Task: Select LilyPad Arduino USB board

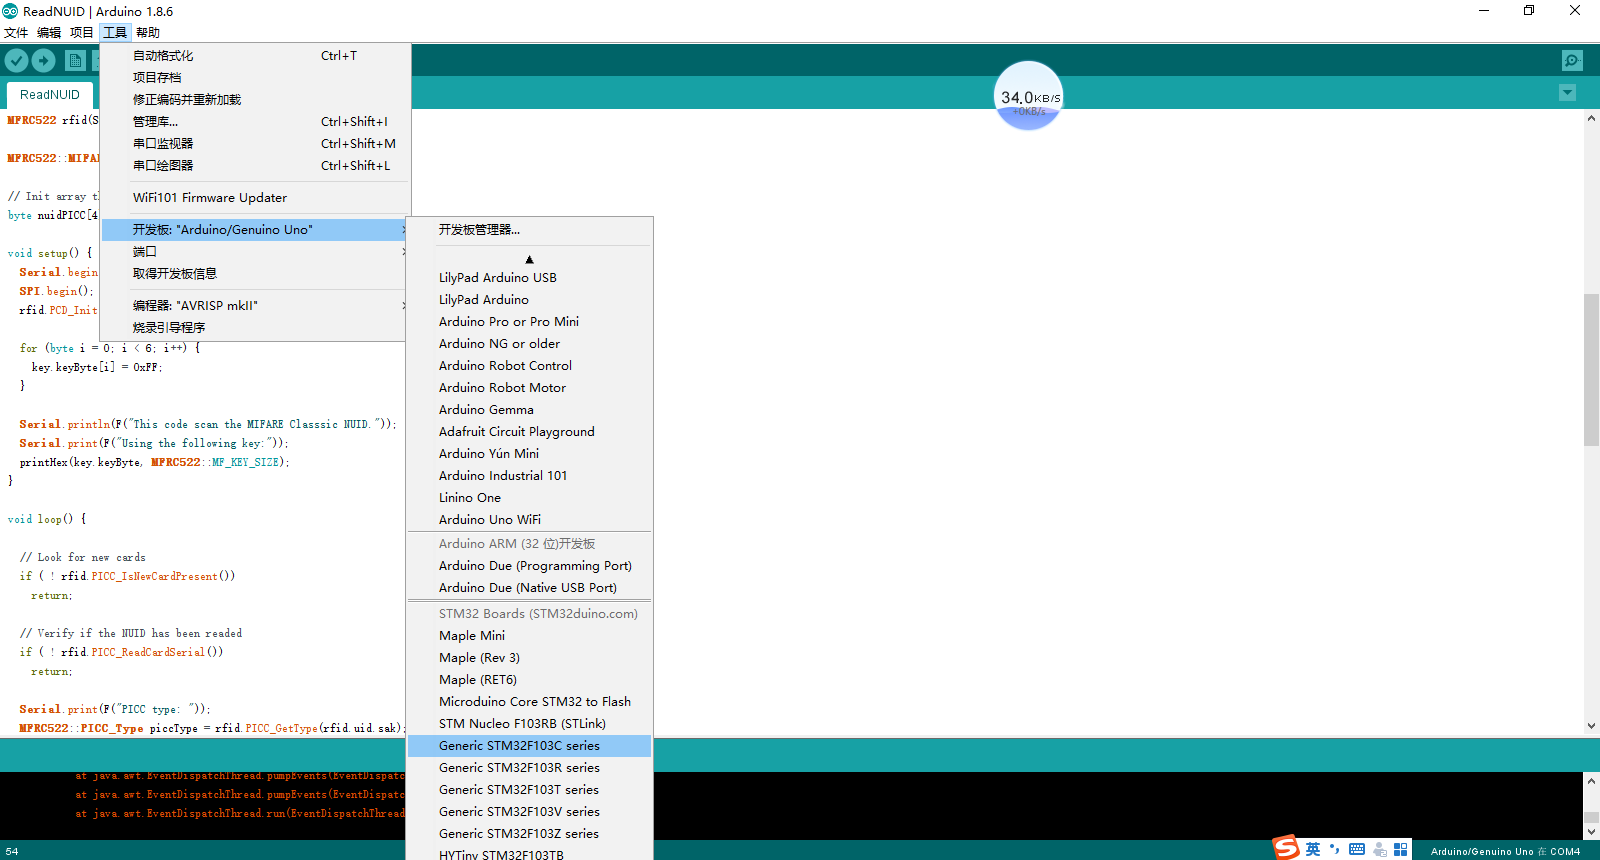Action: [x=529, y=278]
